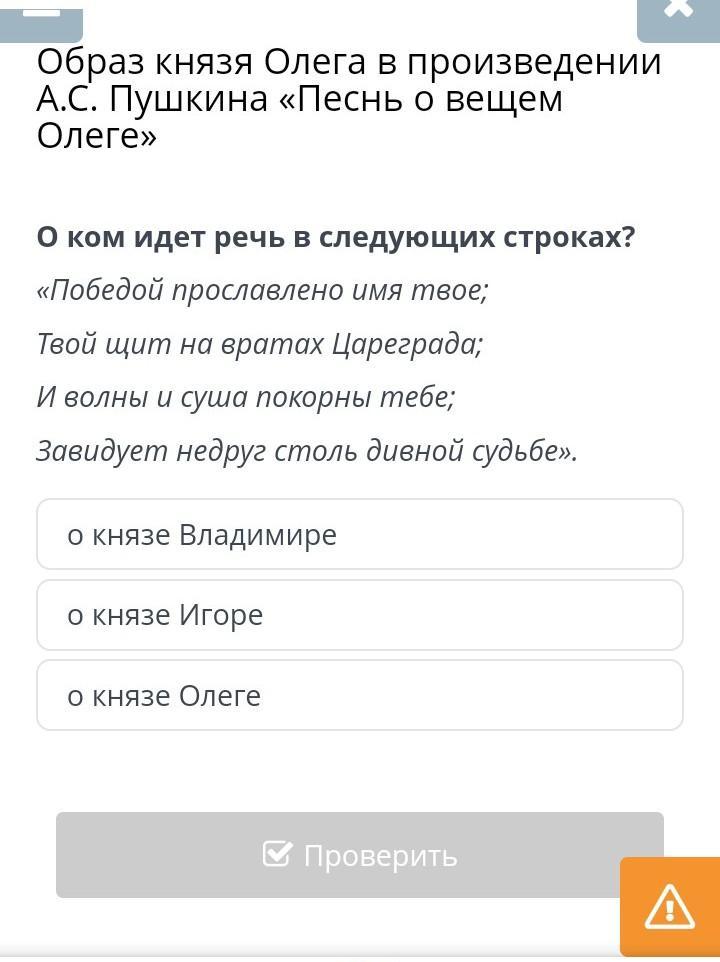Click the line «Победой прославлено имя твое»
Screen dimensions: 720x962
point(262,291)
